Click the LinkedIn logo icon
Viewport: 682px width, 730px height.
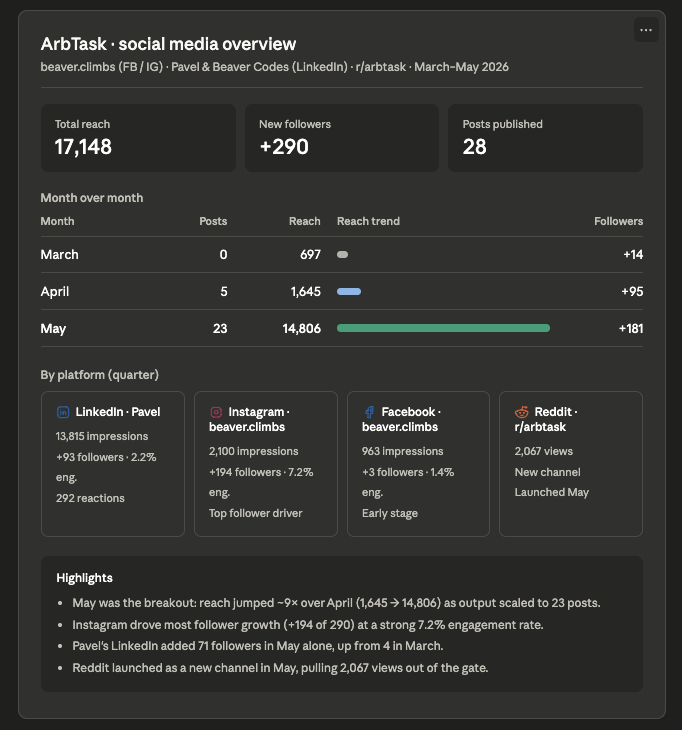[63, 412]
